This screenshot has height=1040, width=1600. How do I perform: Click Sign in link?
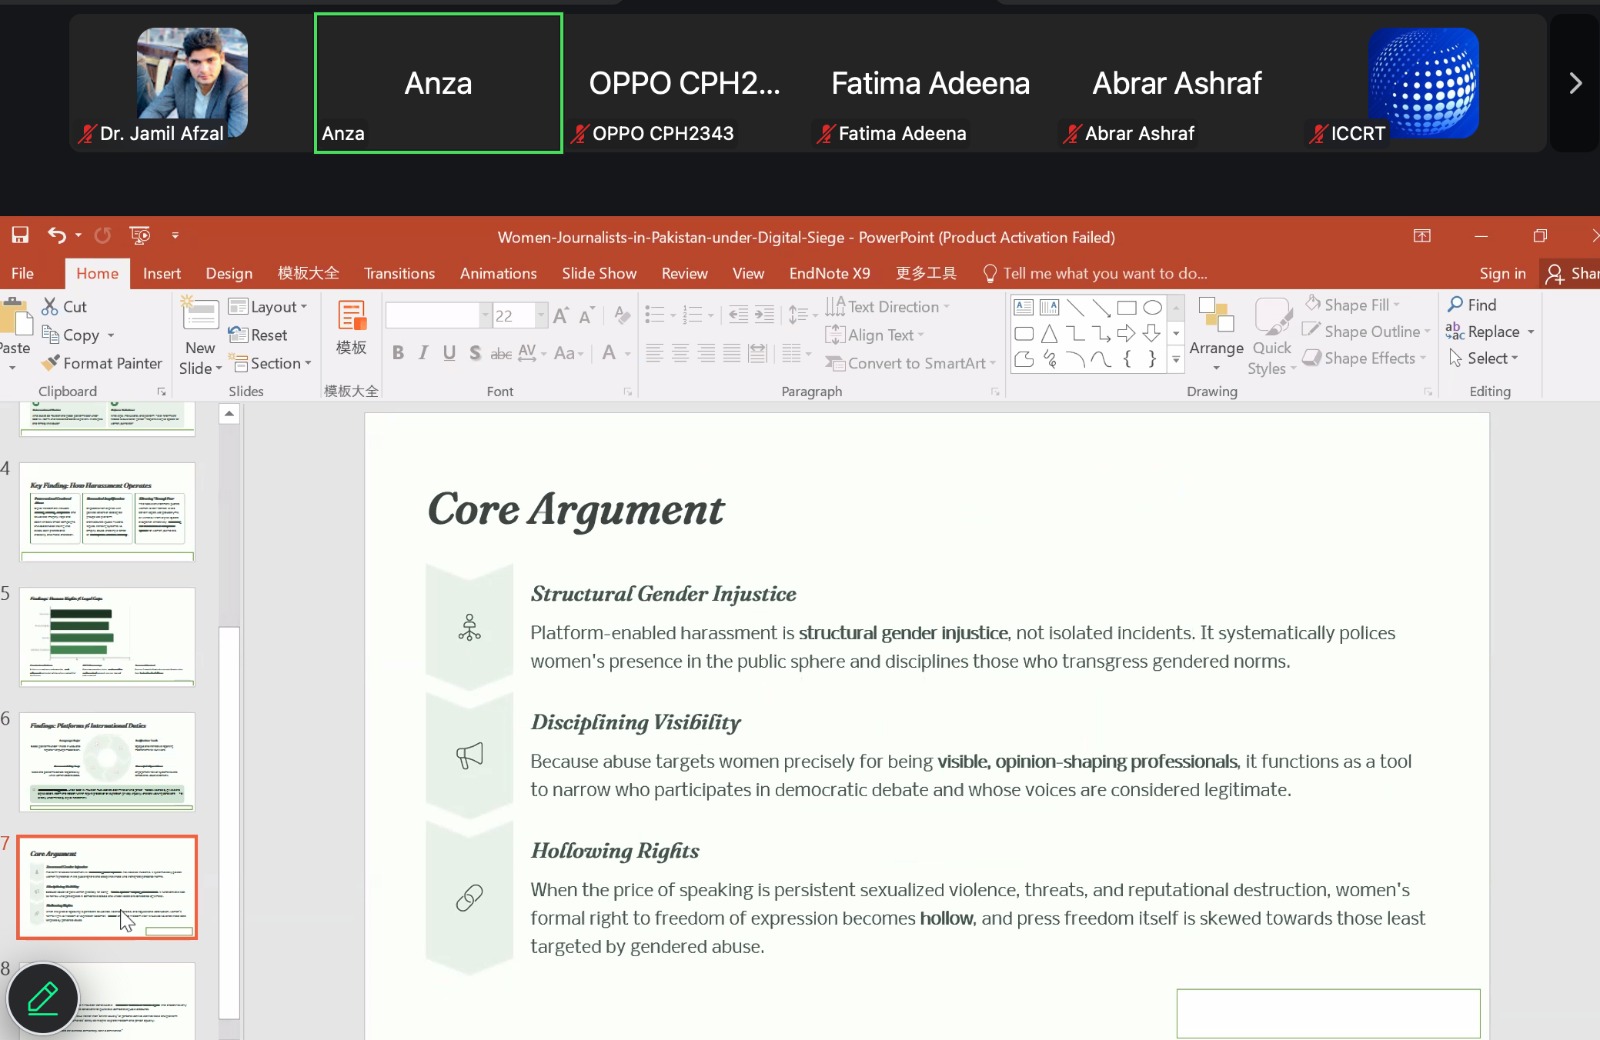point(1502,274)
